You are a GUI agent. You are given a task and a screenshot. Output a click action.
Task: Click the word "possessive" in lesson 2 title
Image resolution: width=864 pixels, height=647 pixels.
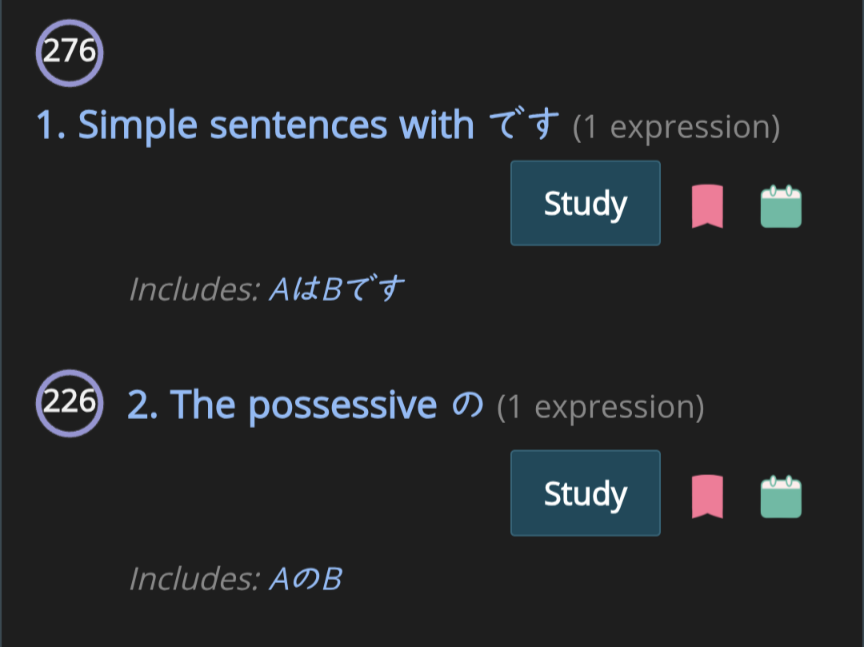342,405
